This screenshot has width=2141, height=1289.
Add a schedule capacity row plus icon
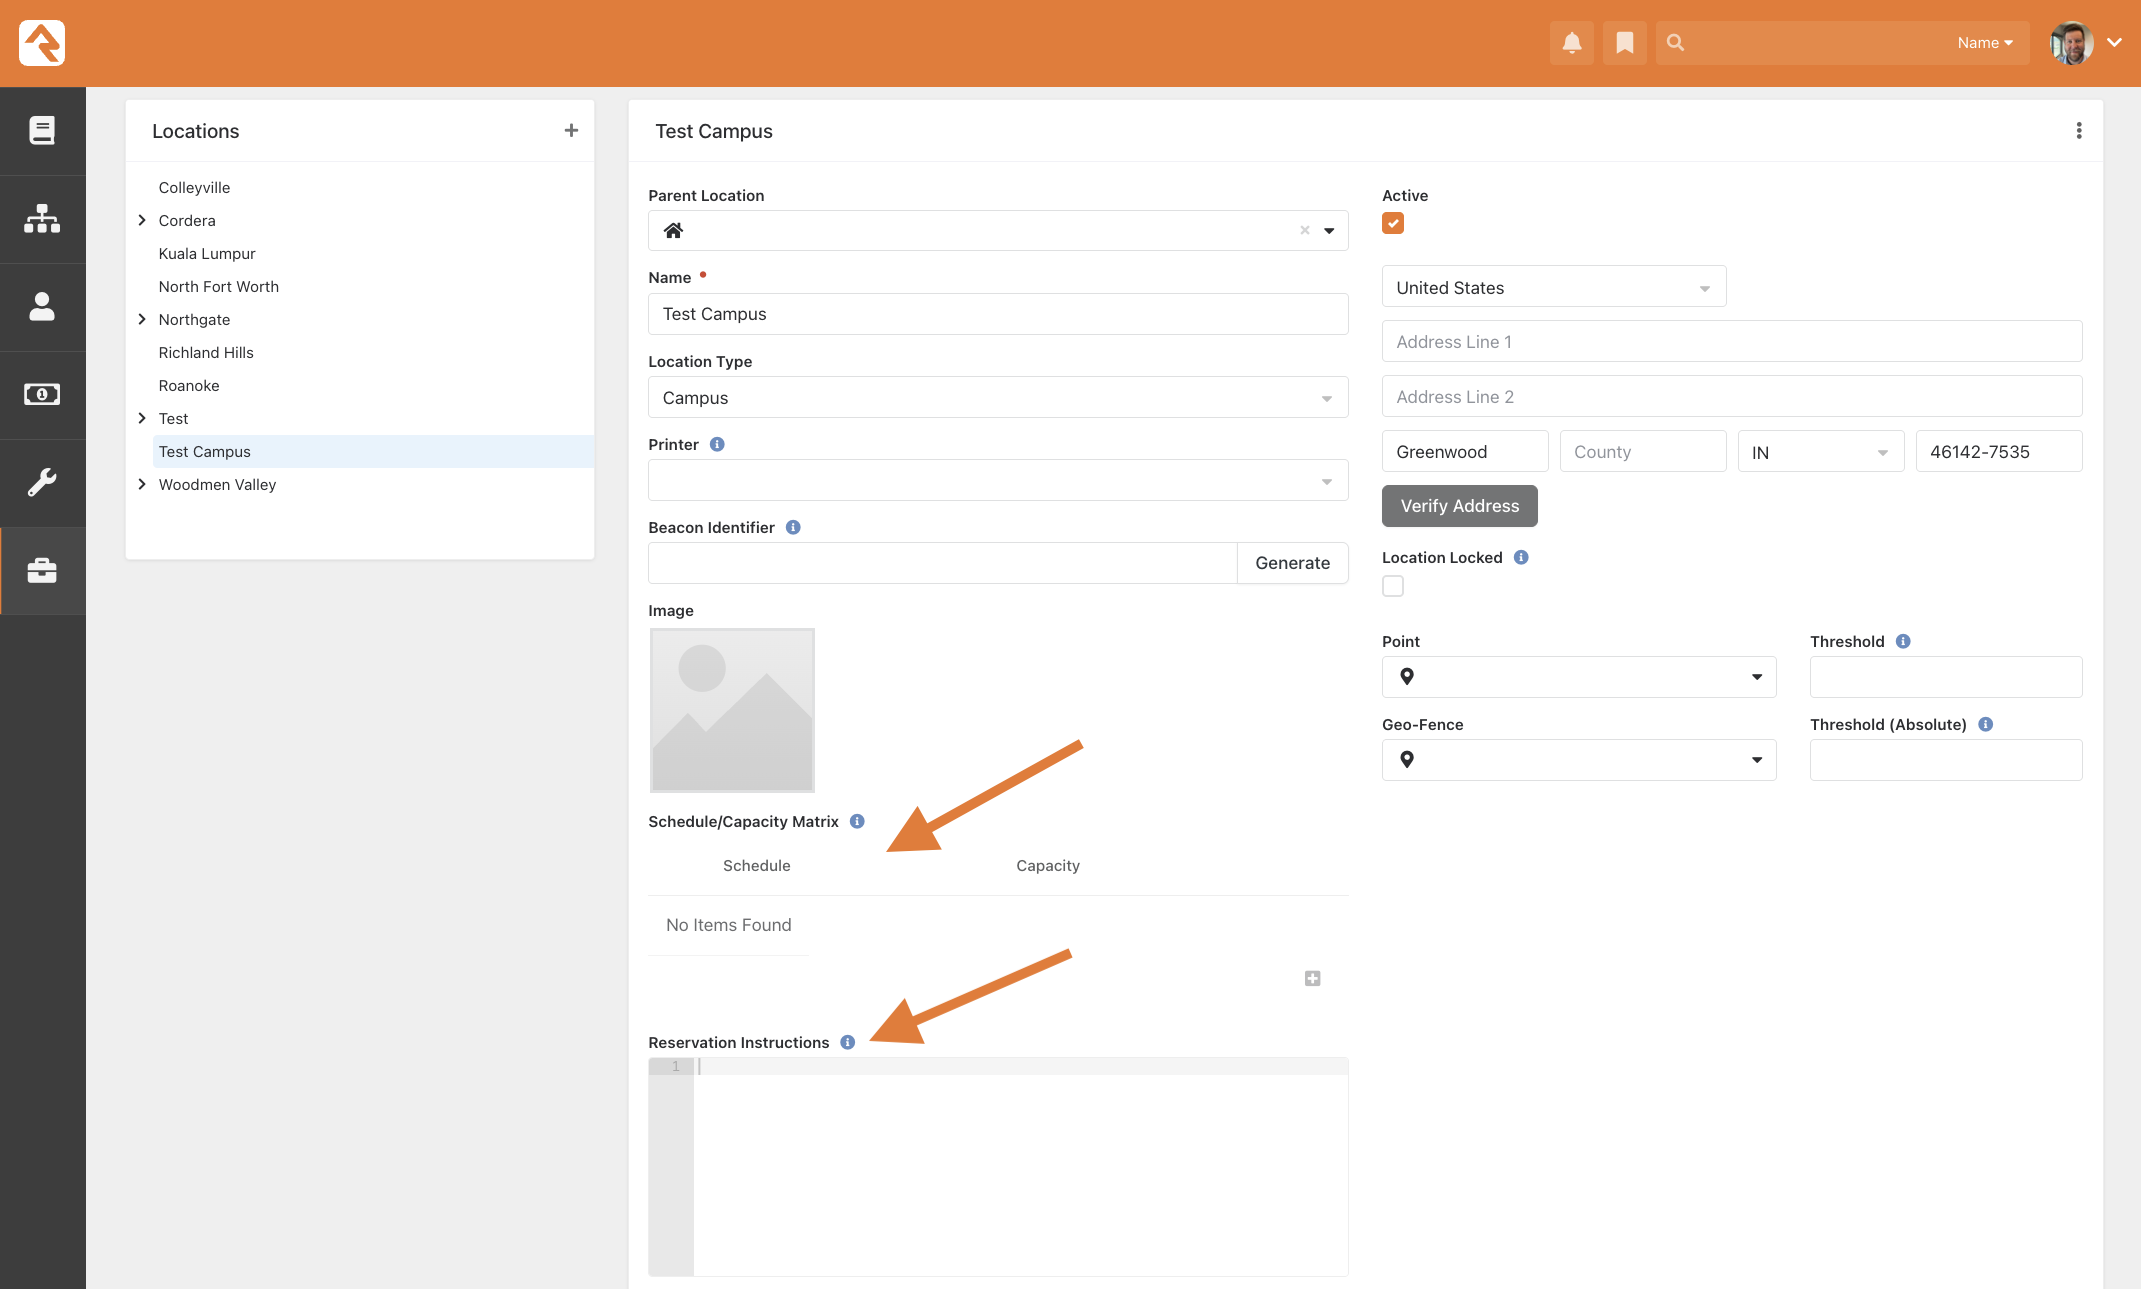click(x=1312, y=978)
